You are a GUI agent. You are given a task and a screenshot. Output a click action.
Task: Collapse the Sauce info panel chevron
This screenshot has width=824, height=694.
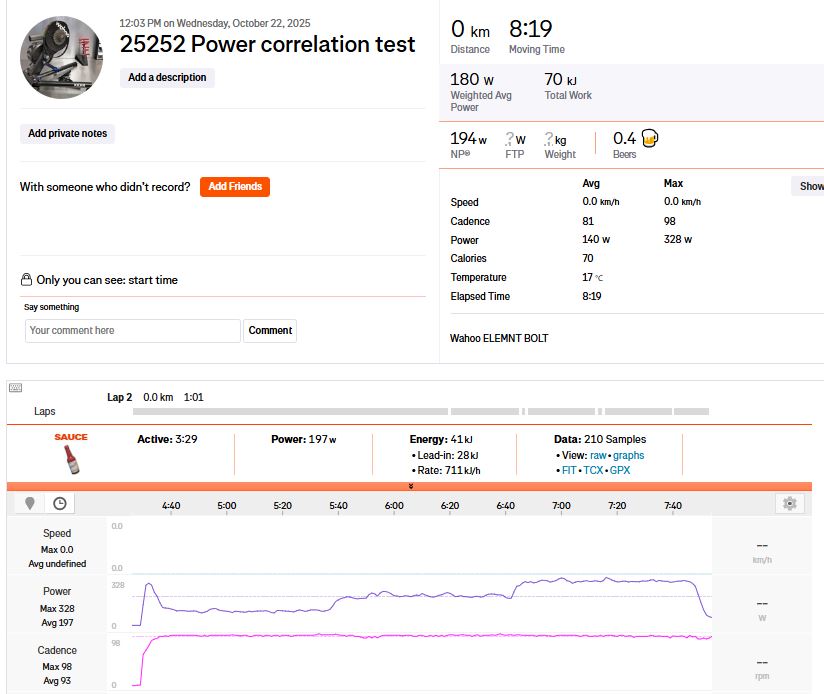(411, 486)
